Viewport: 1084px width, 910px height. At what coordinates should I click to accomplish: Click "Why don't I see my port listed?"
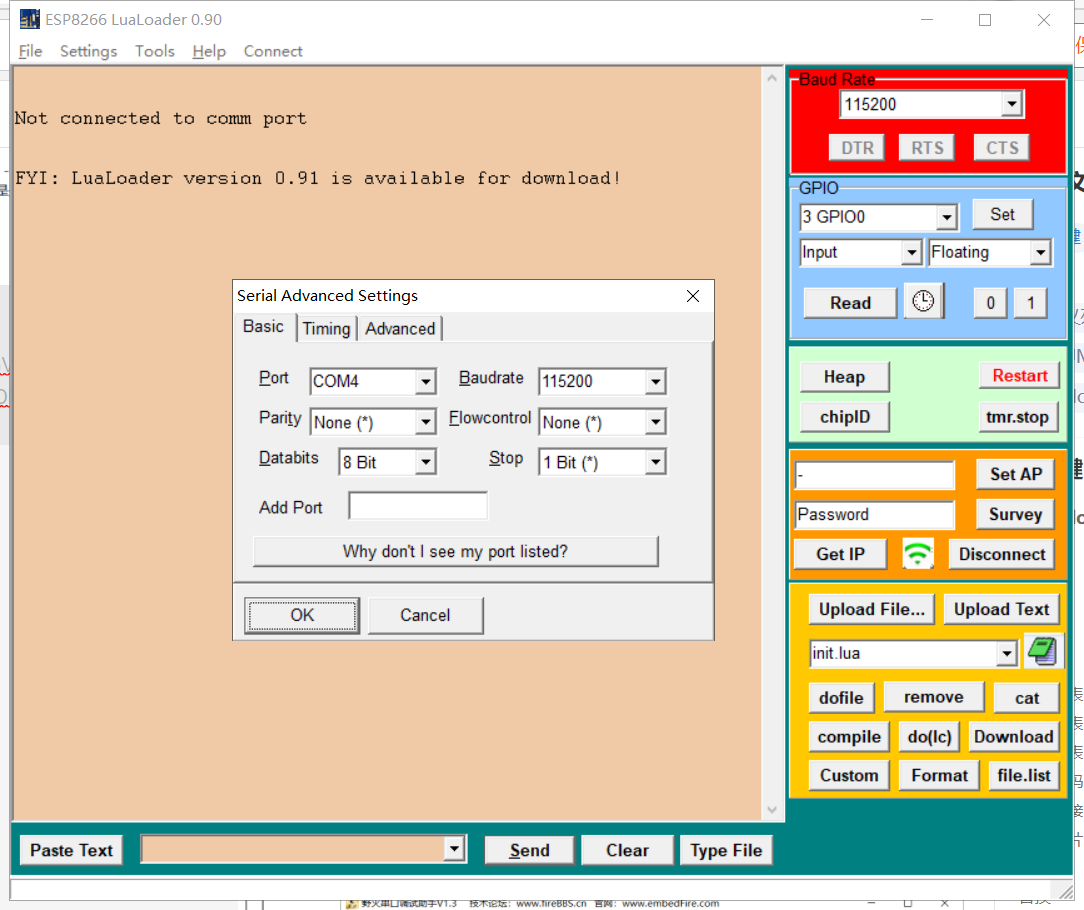point(455,551)
